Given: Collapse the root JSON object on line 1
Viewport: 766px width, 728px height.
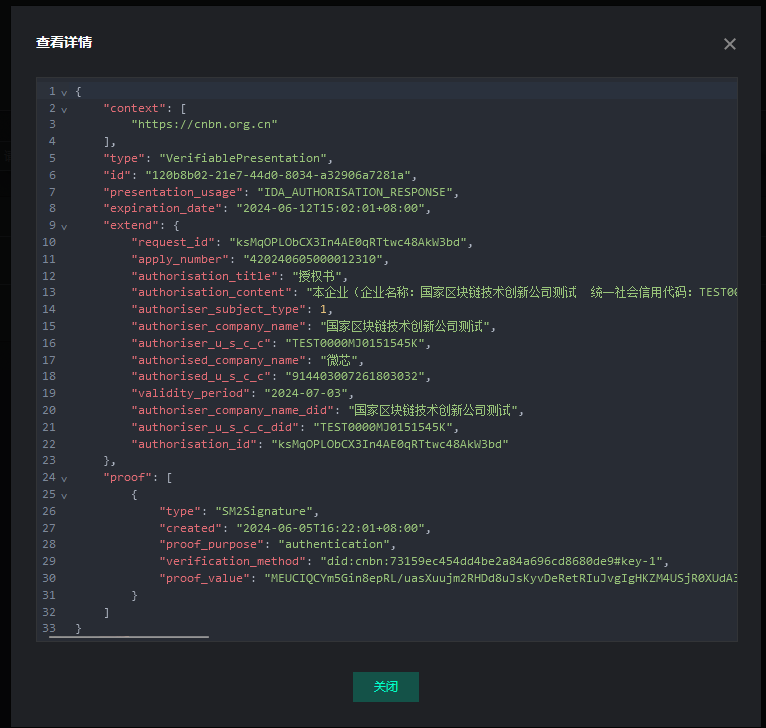Looking at the screenshot, I should click(64, 92).
